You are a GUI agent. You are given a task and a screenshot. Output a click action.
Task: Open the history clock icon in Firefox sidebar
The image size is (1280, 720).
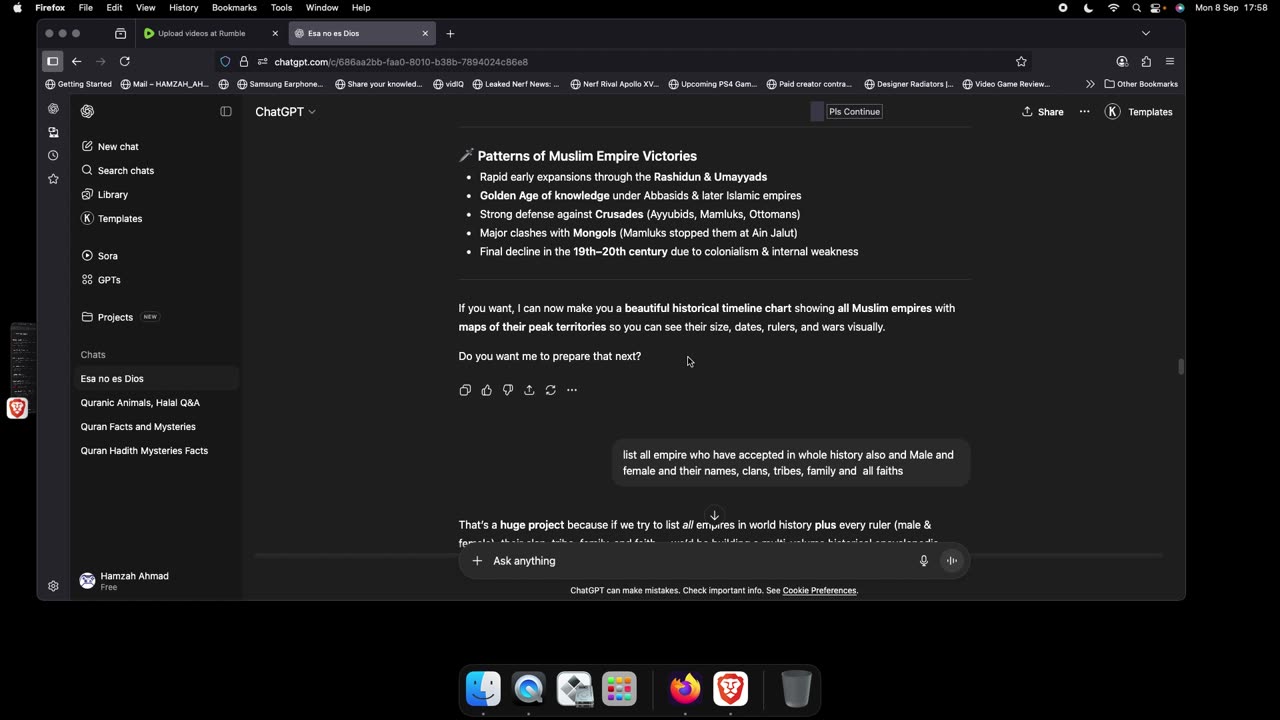[53, 155]
